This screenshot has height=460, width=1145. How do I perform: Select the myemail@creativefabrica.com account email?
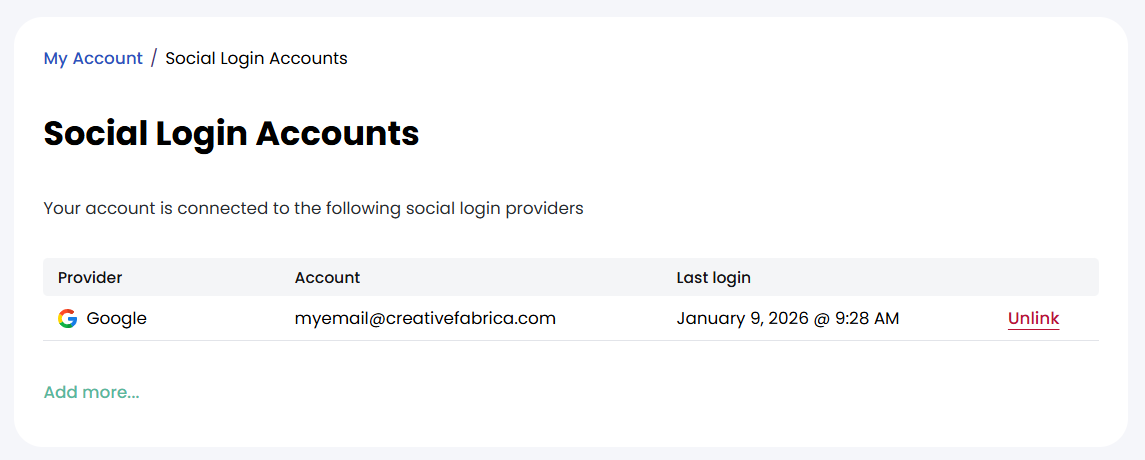[x=425, y=319]
